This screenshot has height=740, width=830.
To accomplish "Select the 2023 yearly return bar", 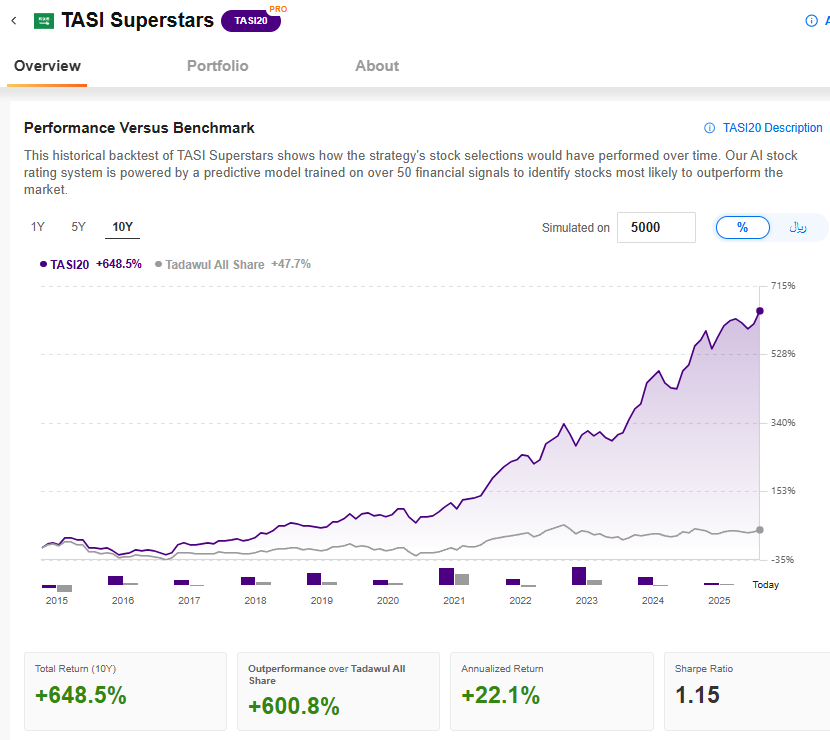I will pos(587,576).
